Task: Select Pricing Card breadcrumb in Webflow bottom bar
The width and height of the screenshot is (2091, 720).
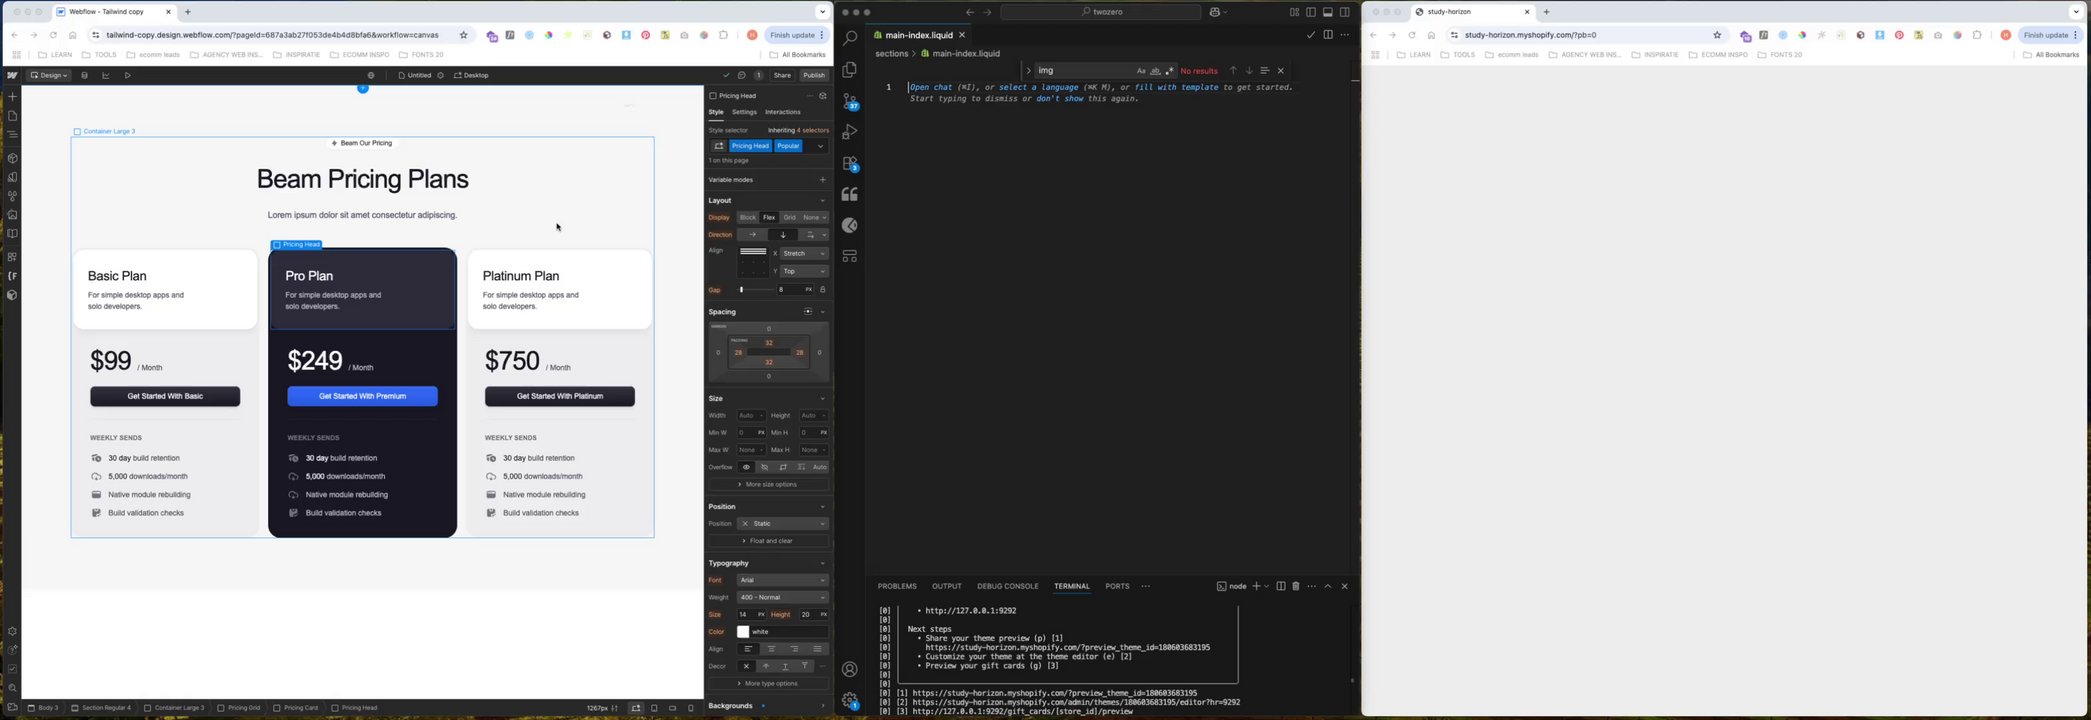Action: [296, 708]
